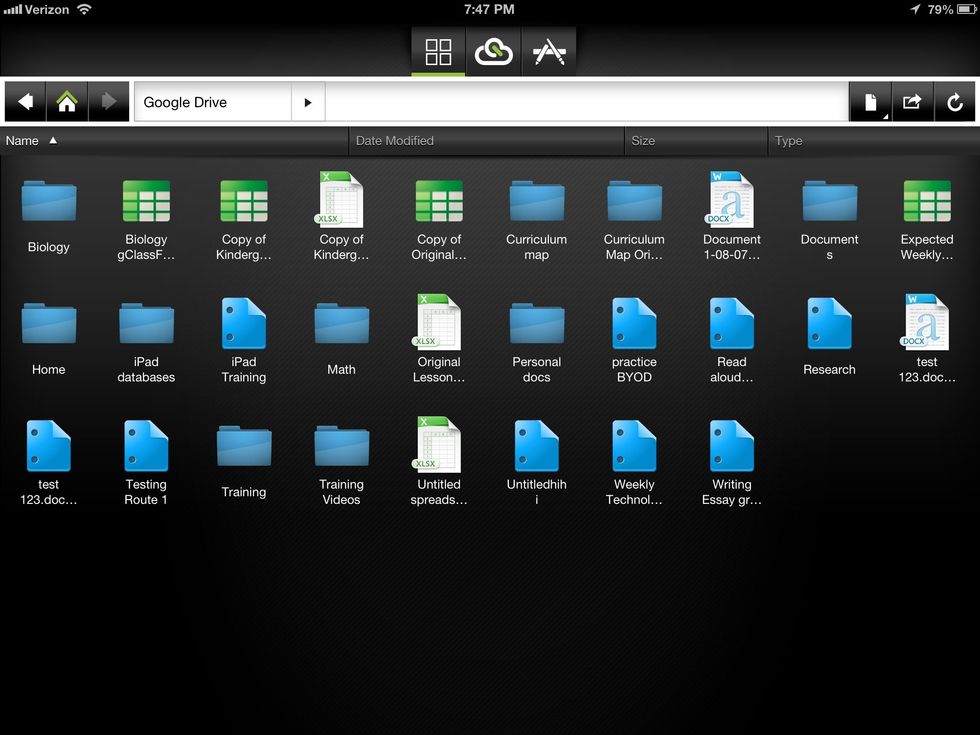980x735 pixels.
Task: Click the forward navigation arrow
Action: 109,102
